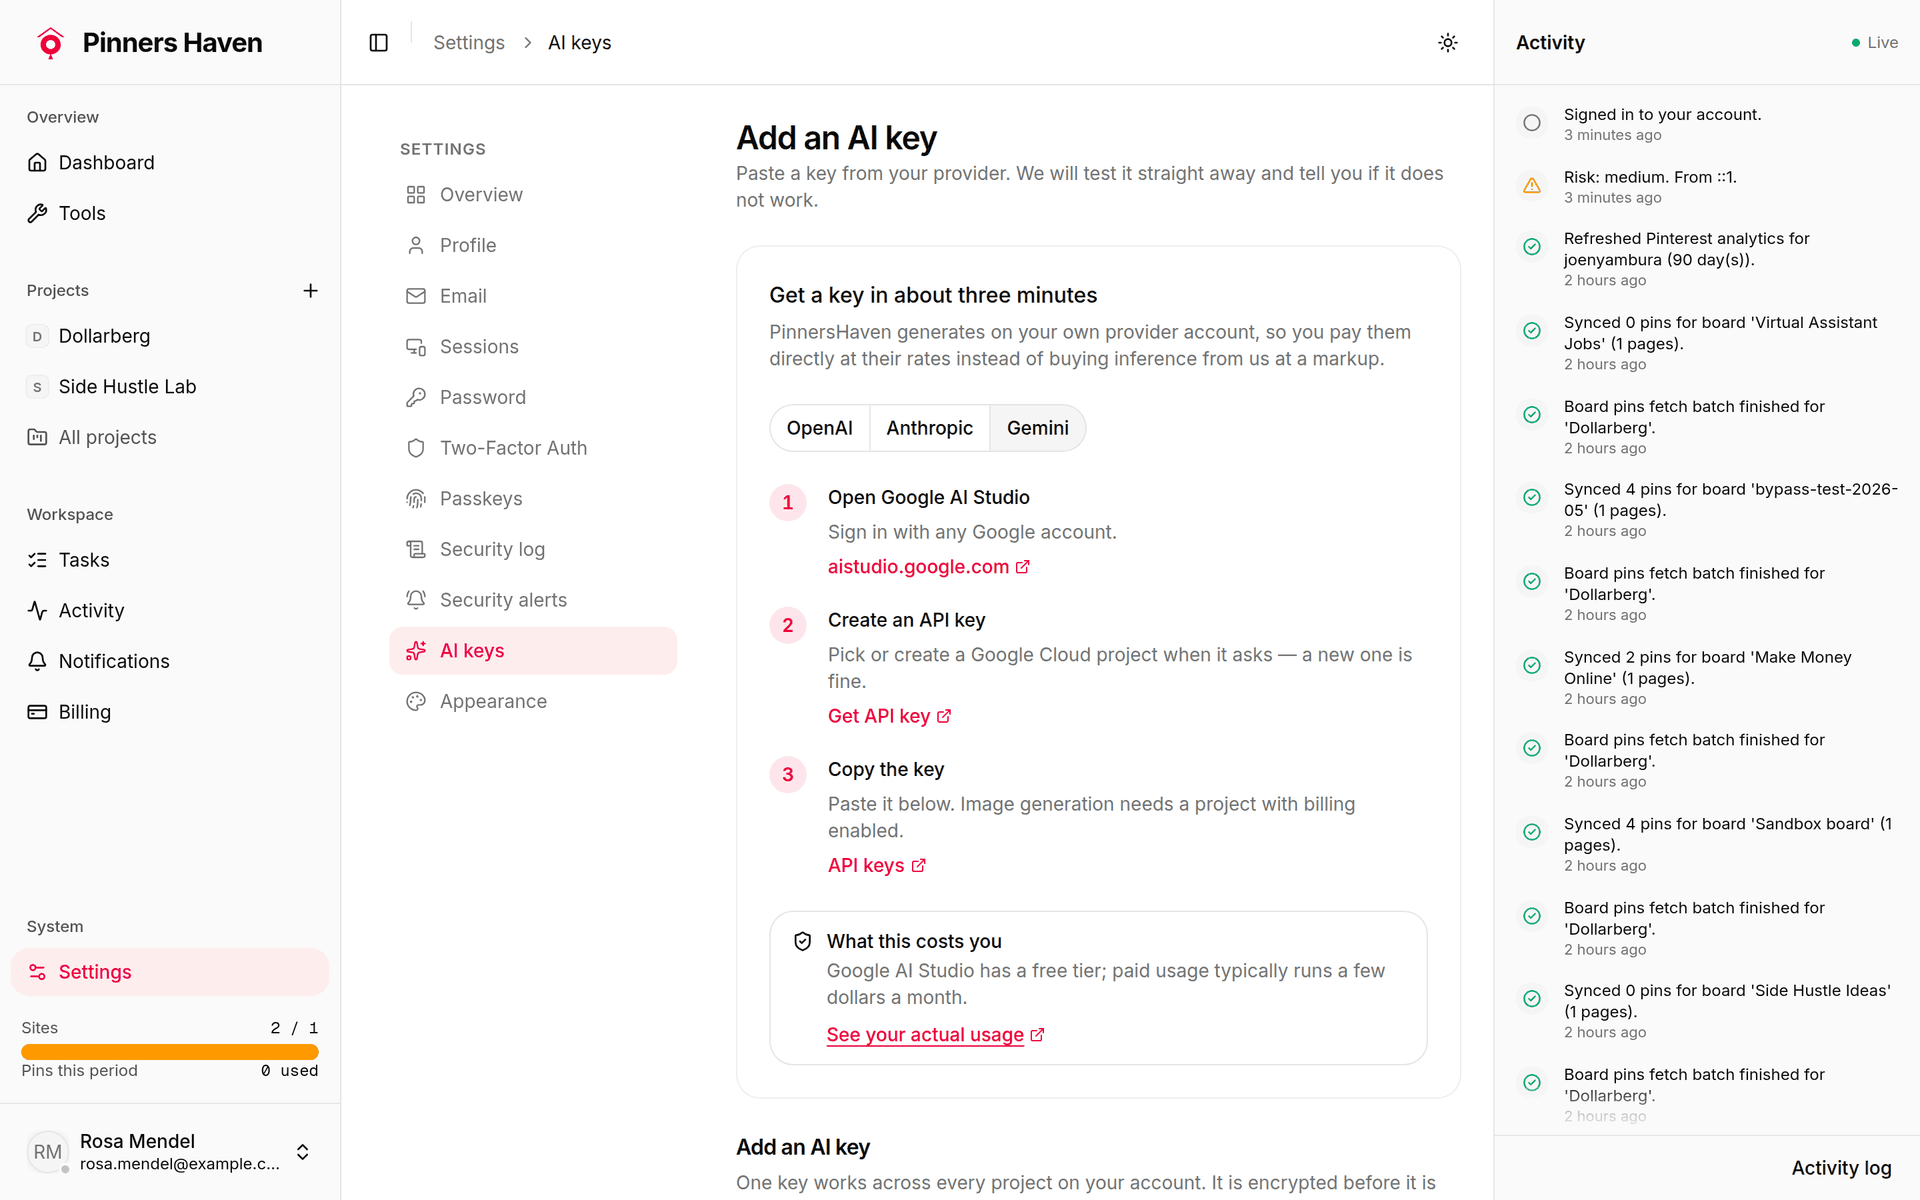Image resolution: width=1920 pixels, height=1200 pixels.
Task: Open the Sessions settings section
Action: (533, 346)
